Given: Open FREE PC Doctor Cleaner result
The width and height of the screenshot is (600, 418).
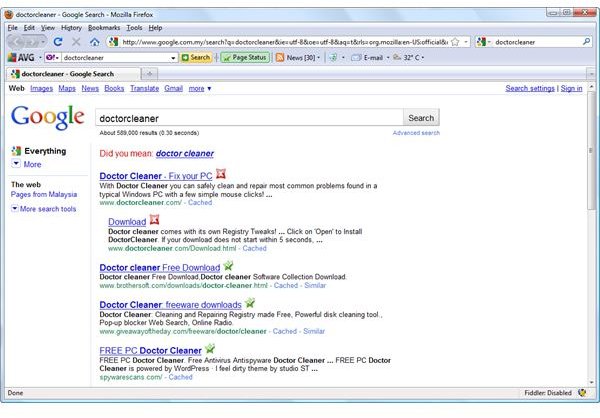Looking at the screenshot, I should (x=150, y=350).
